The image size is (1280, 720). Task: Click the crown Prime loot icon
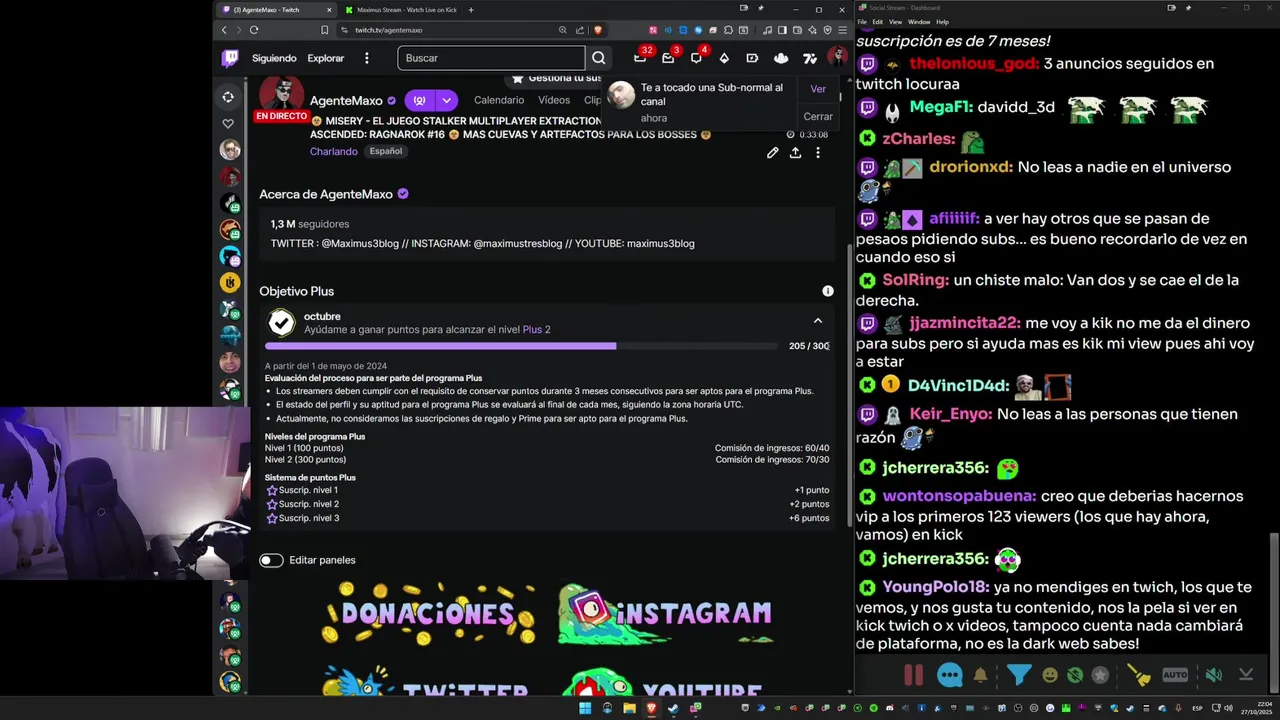pyautogui.click(x=781, y=58)
